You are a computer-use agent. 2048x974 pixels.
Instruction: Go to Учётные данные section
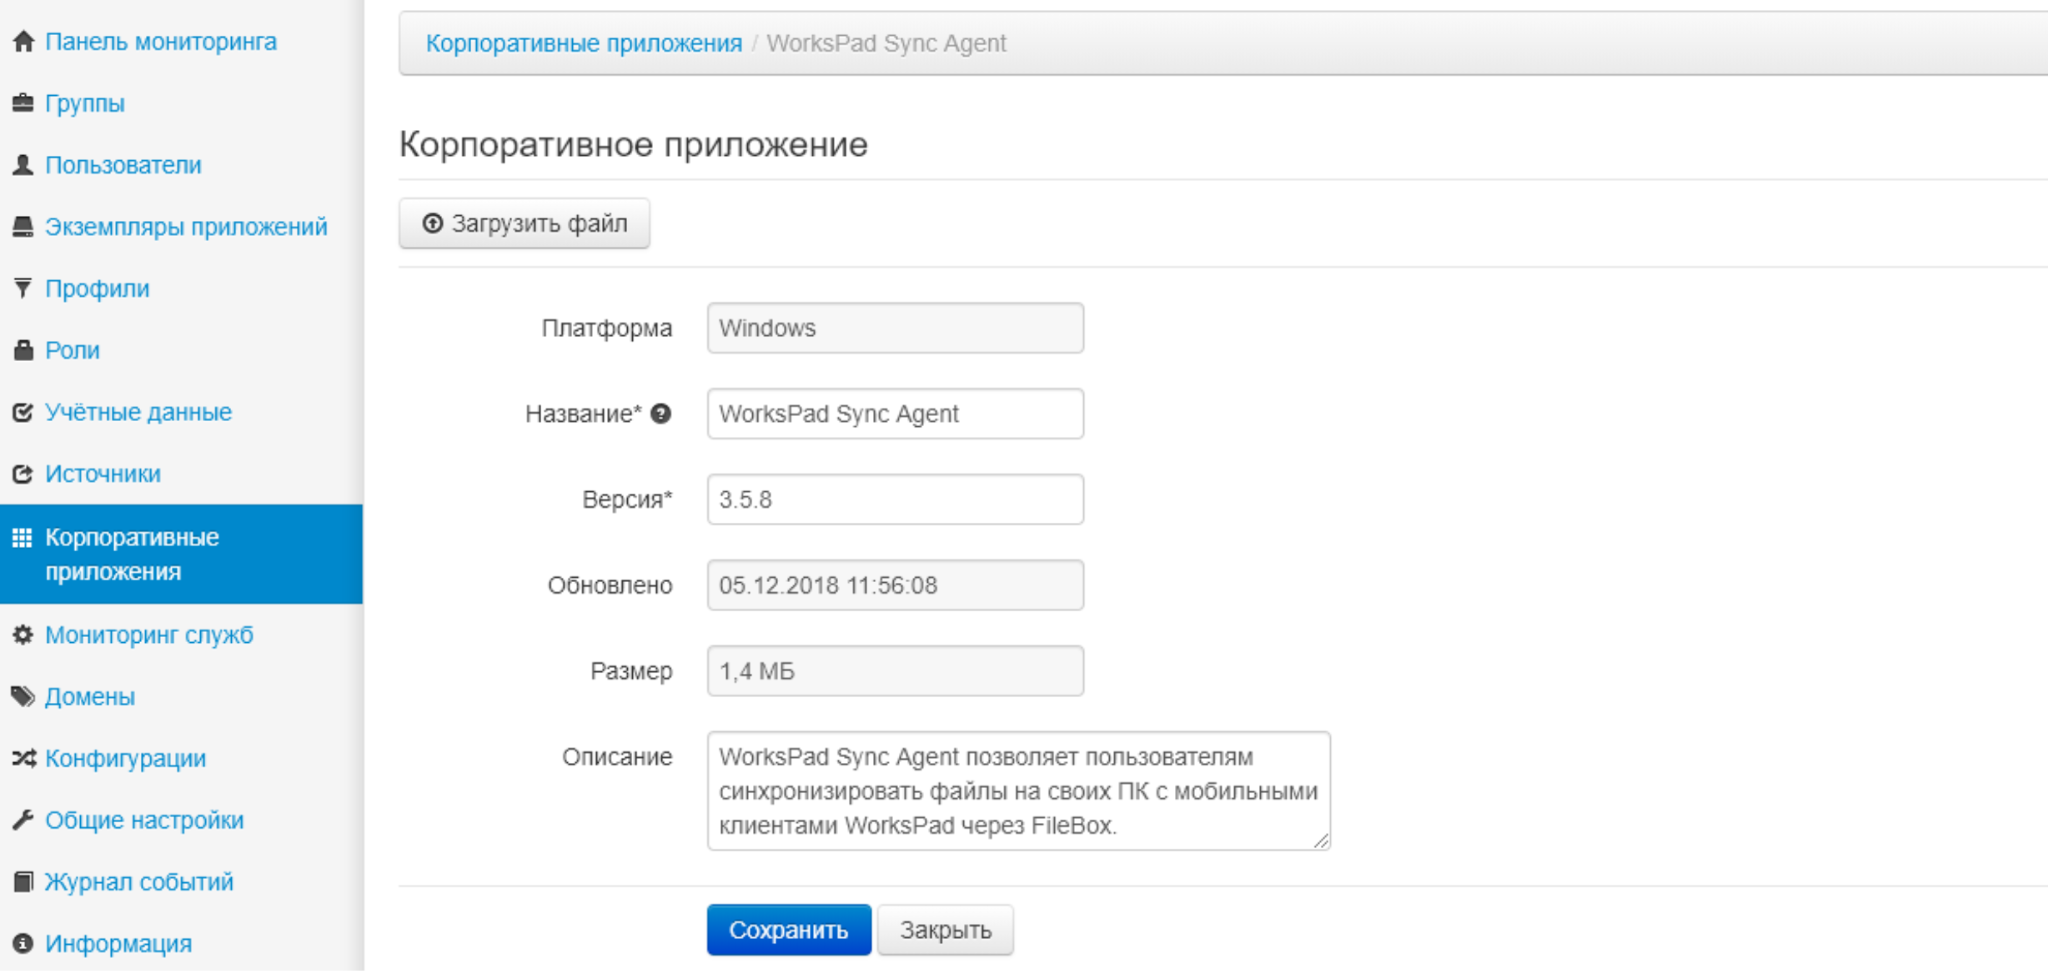click(x=138, y=412)
